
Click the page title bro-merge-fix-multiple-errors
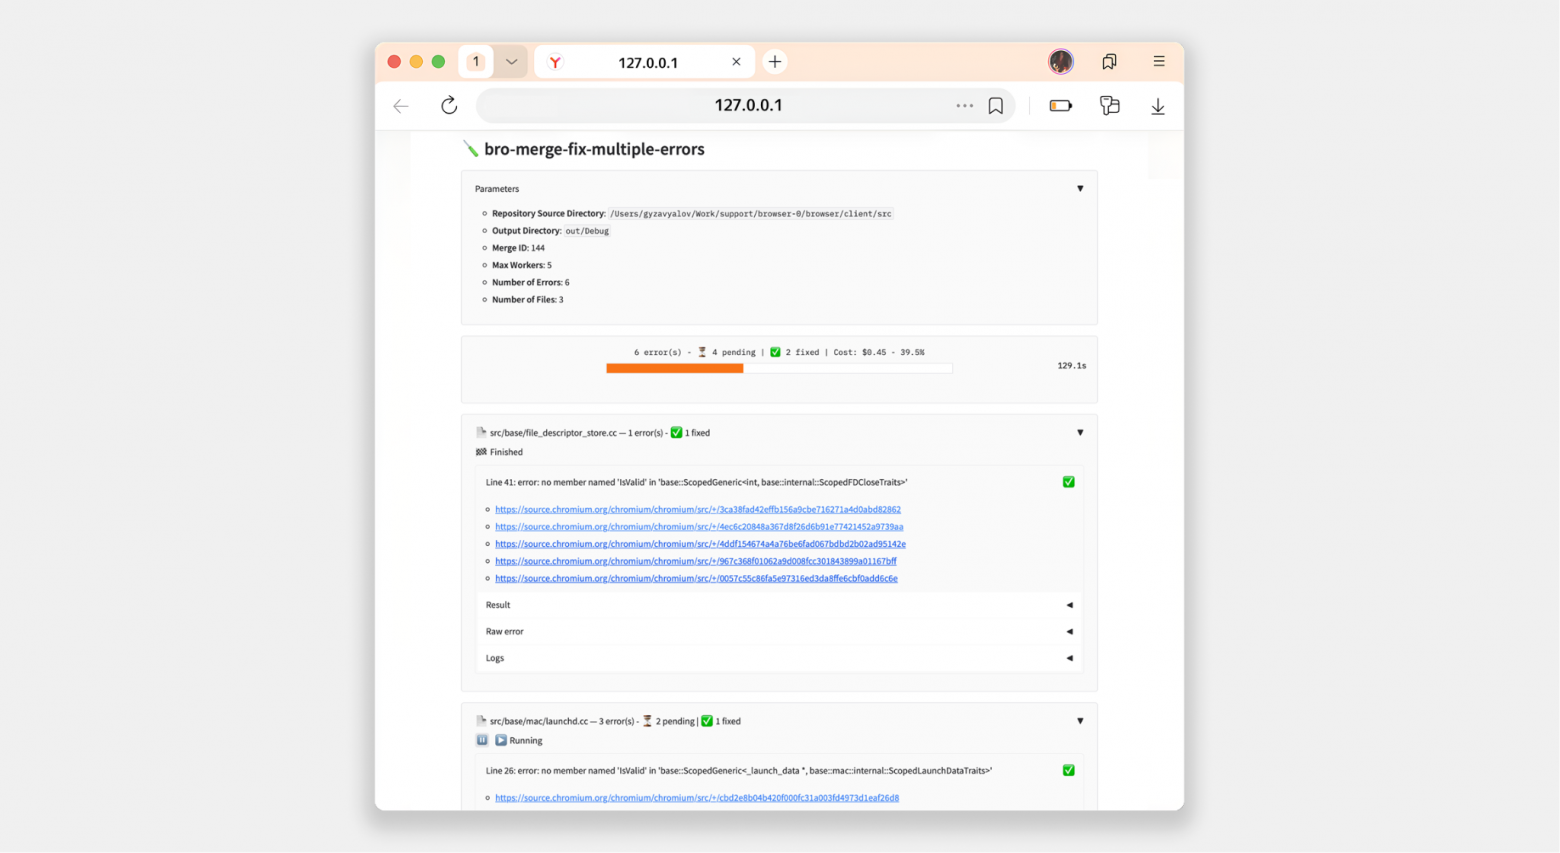[594, 149]
